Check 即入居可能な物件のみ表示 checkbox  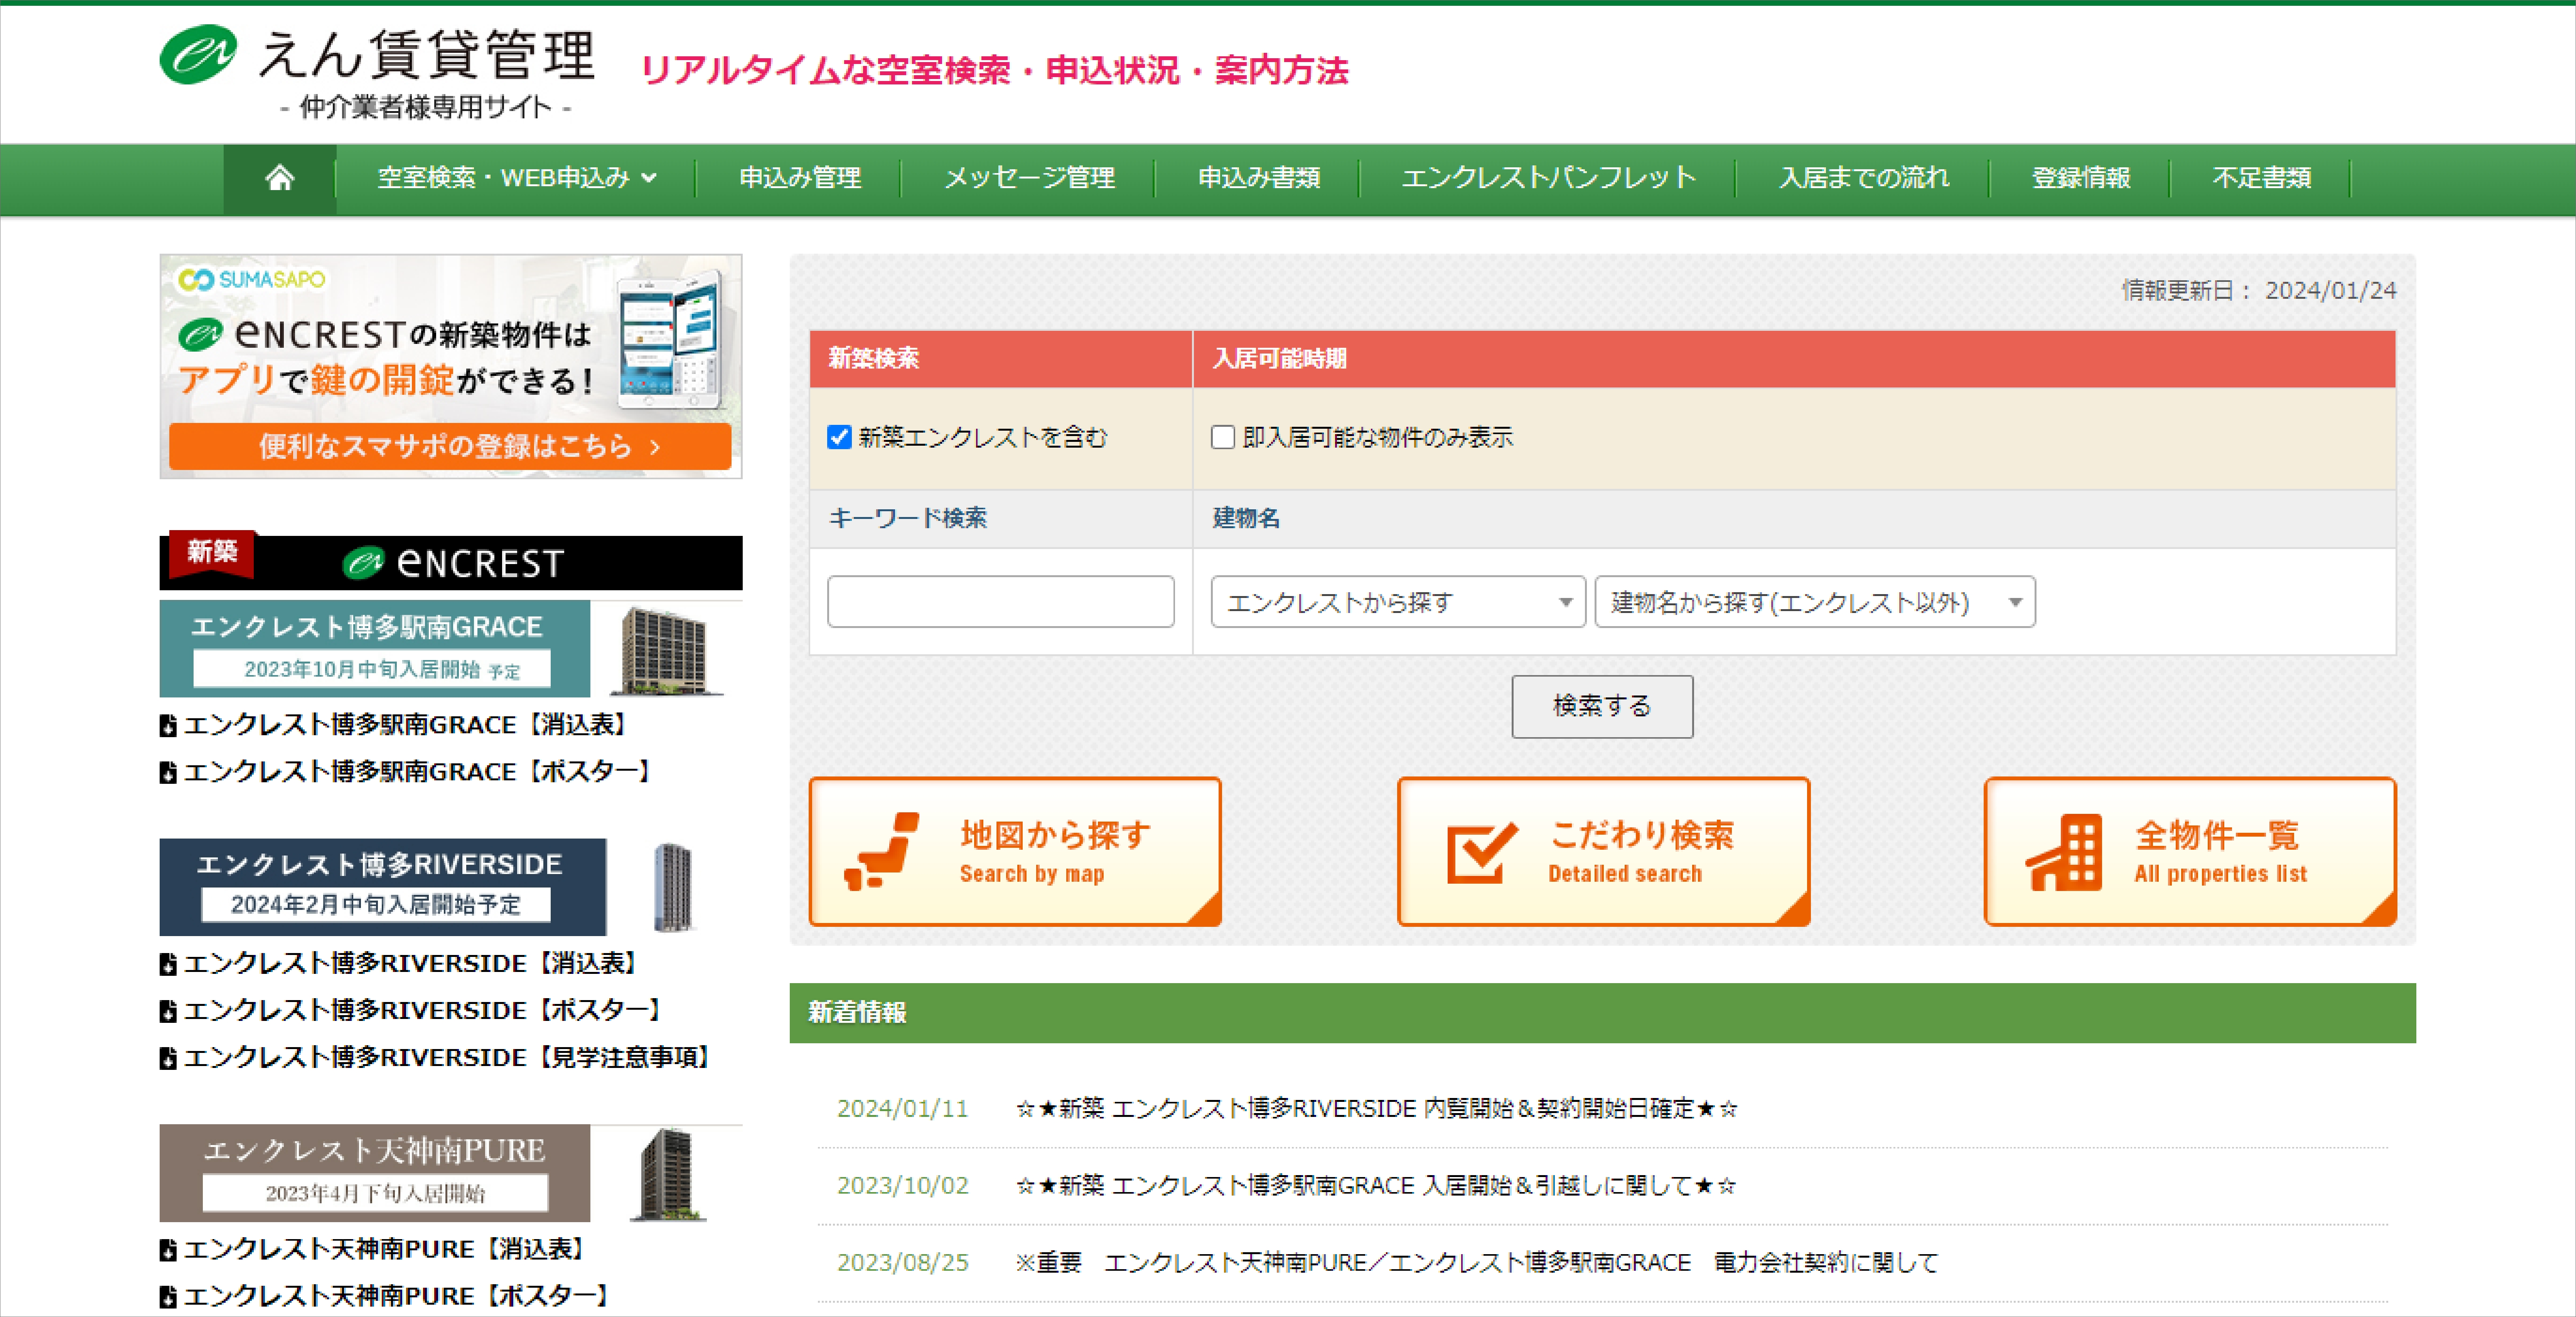tap(1222, 437)
